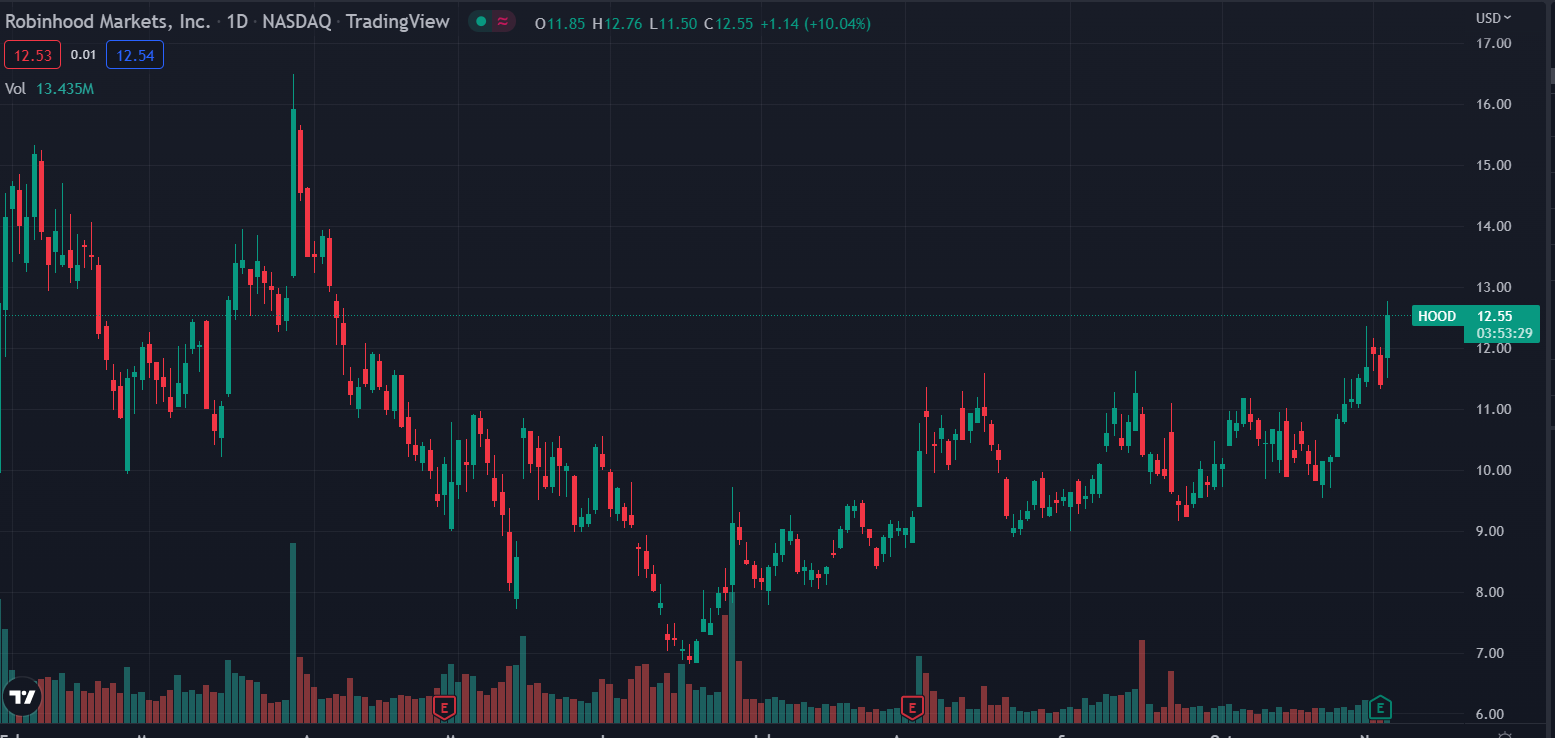1555x738 pixels.
Task: Click the HOOD symbol tag on the price axis
Action: pyautogui.click(x=1437, y=316)
